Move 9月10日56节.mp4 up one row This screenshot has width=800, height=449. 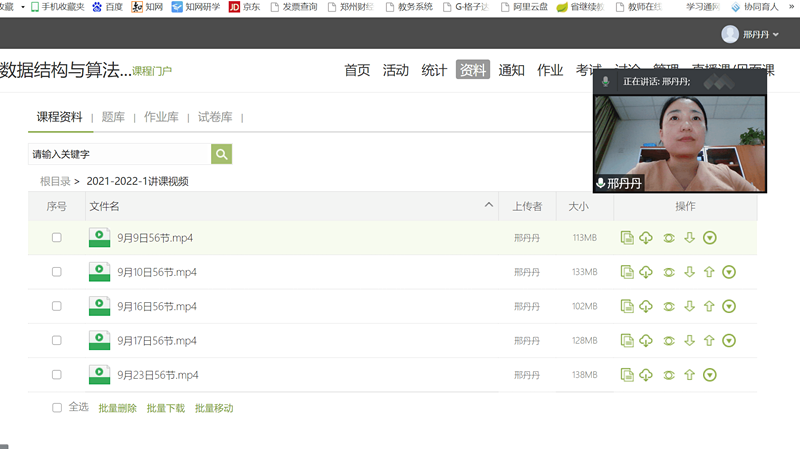point(709,272)
